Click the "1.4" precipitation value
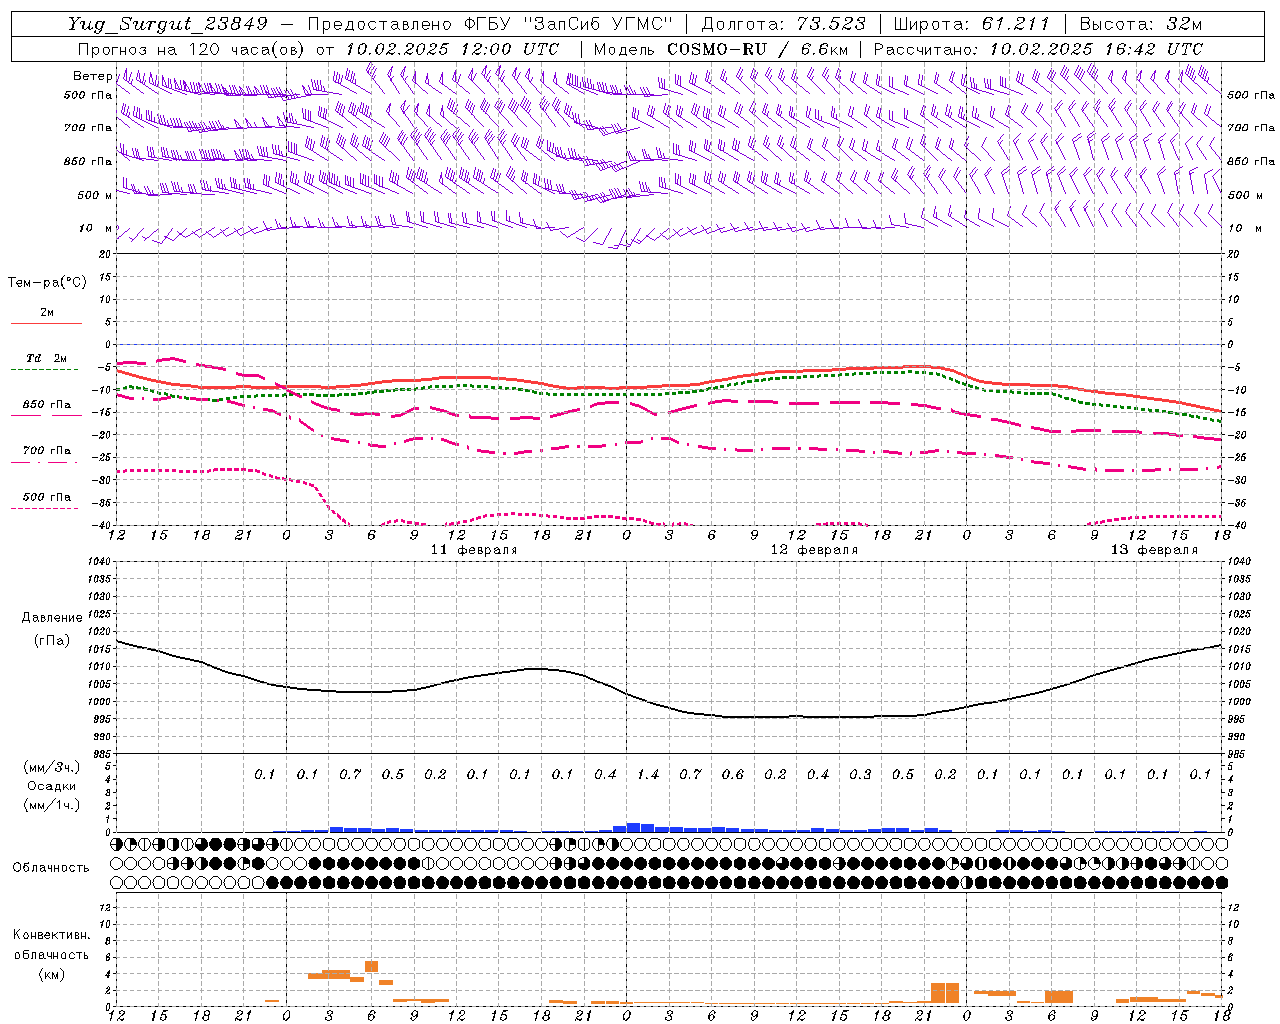 click(x=648, y=774)
